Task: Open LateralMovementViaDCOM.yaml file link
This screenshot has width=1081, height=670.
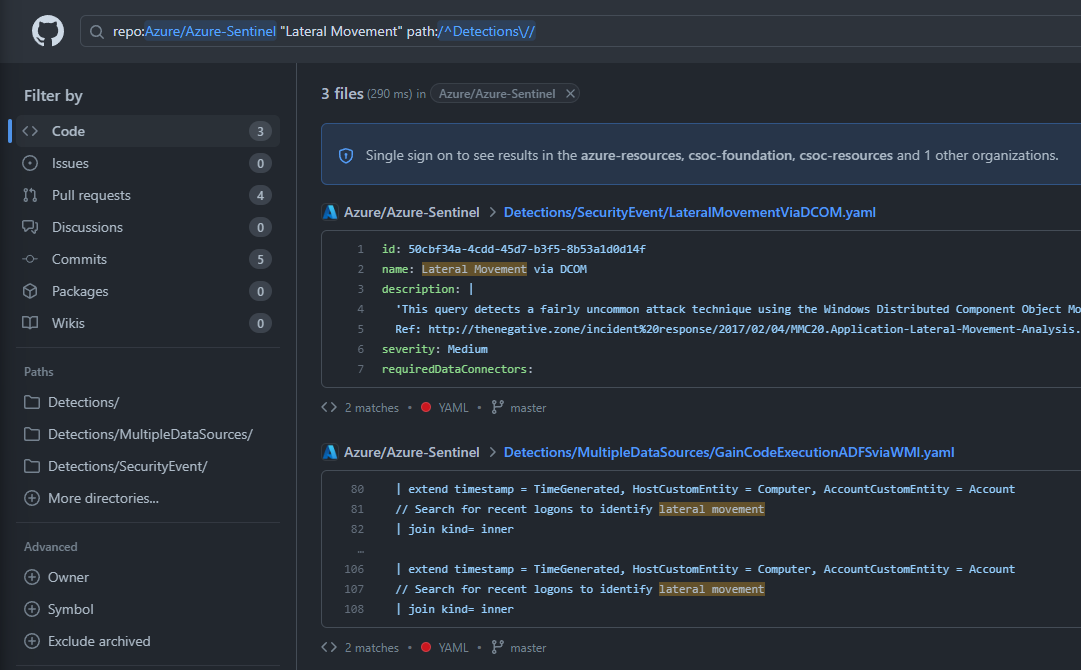Action: point(689,212)
